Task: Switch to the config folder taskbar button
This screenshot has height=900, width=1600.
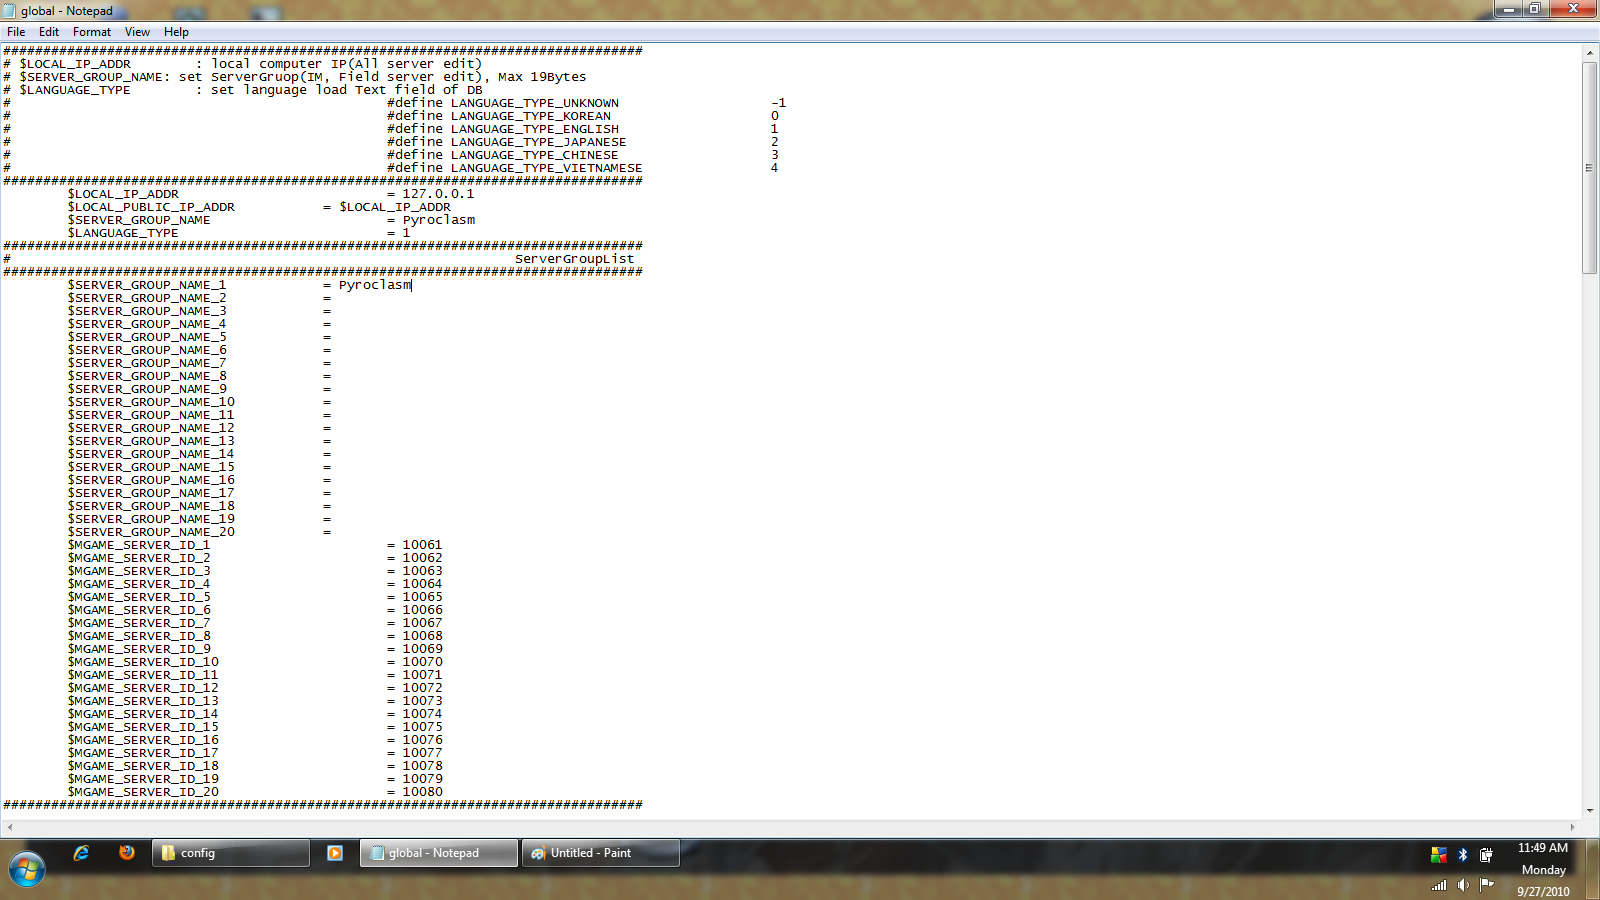Action: pyautogui.click(x=231, y=853)
